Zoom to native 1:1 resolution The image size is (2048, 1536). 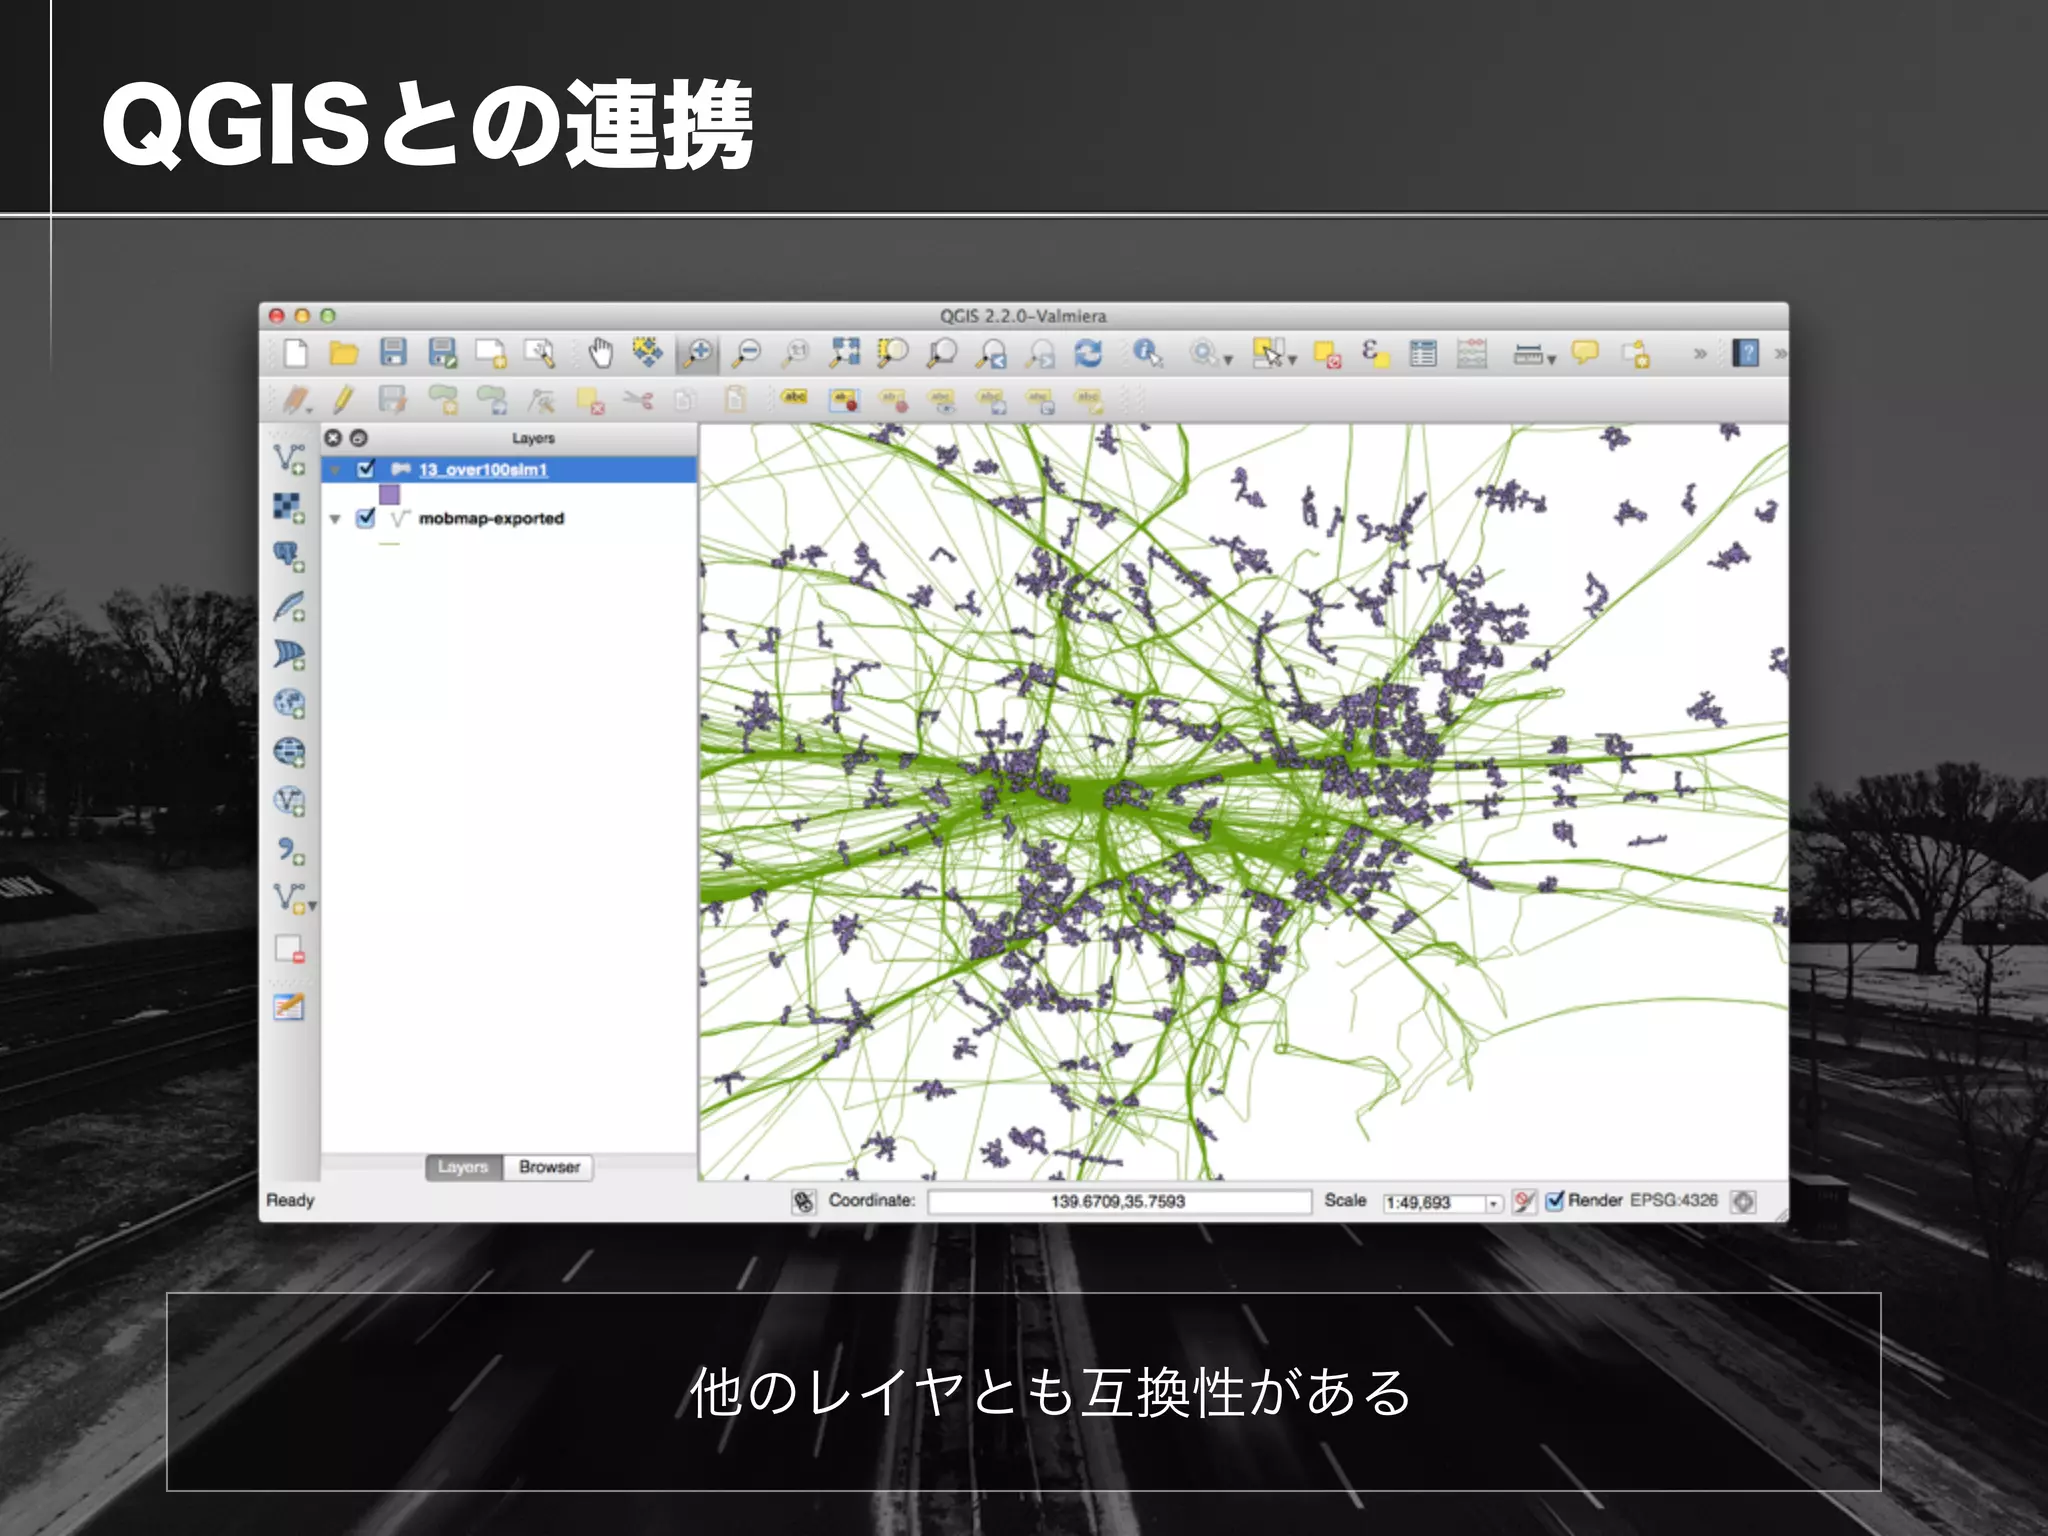point(796,353)
